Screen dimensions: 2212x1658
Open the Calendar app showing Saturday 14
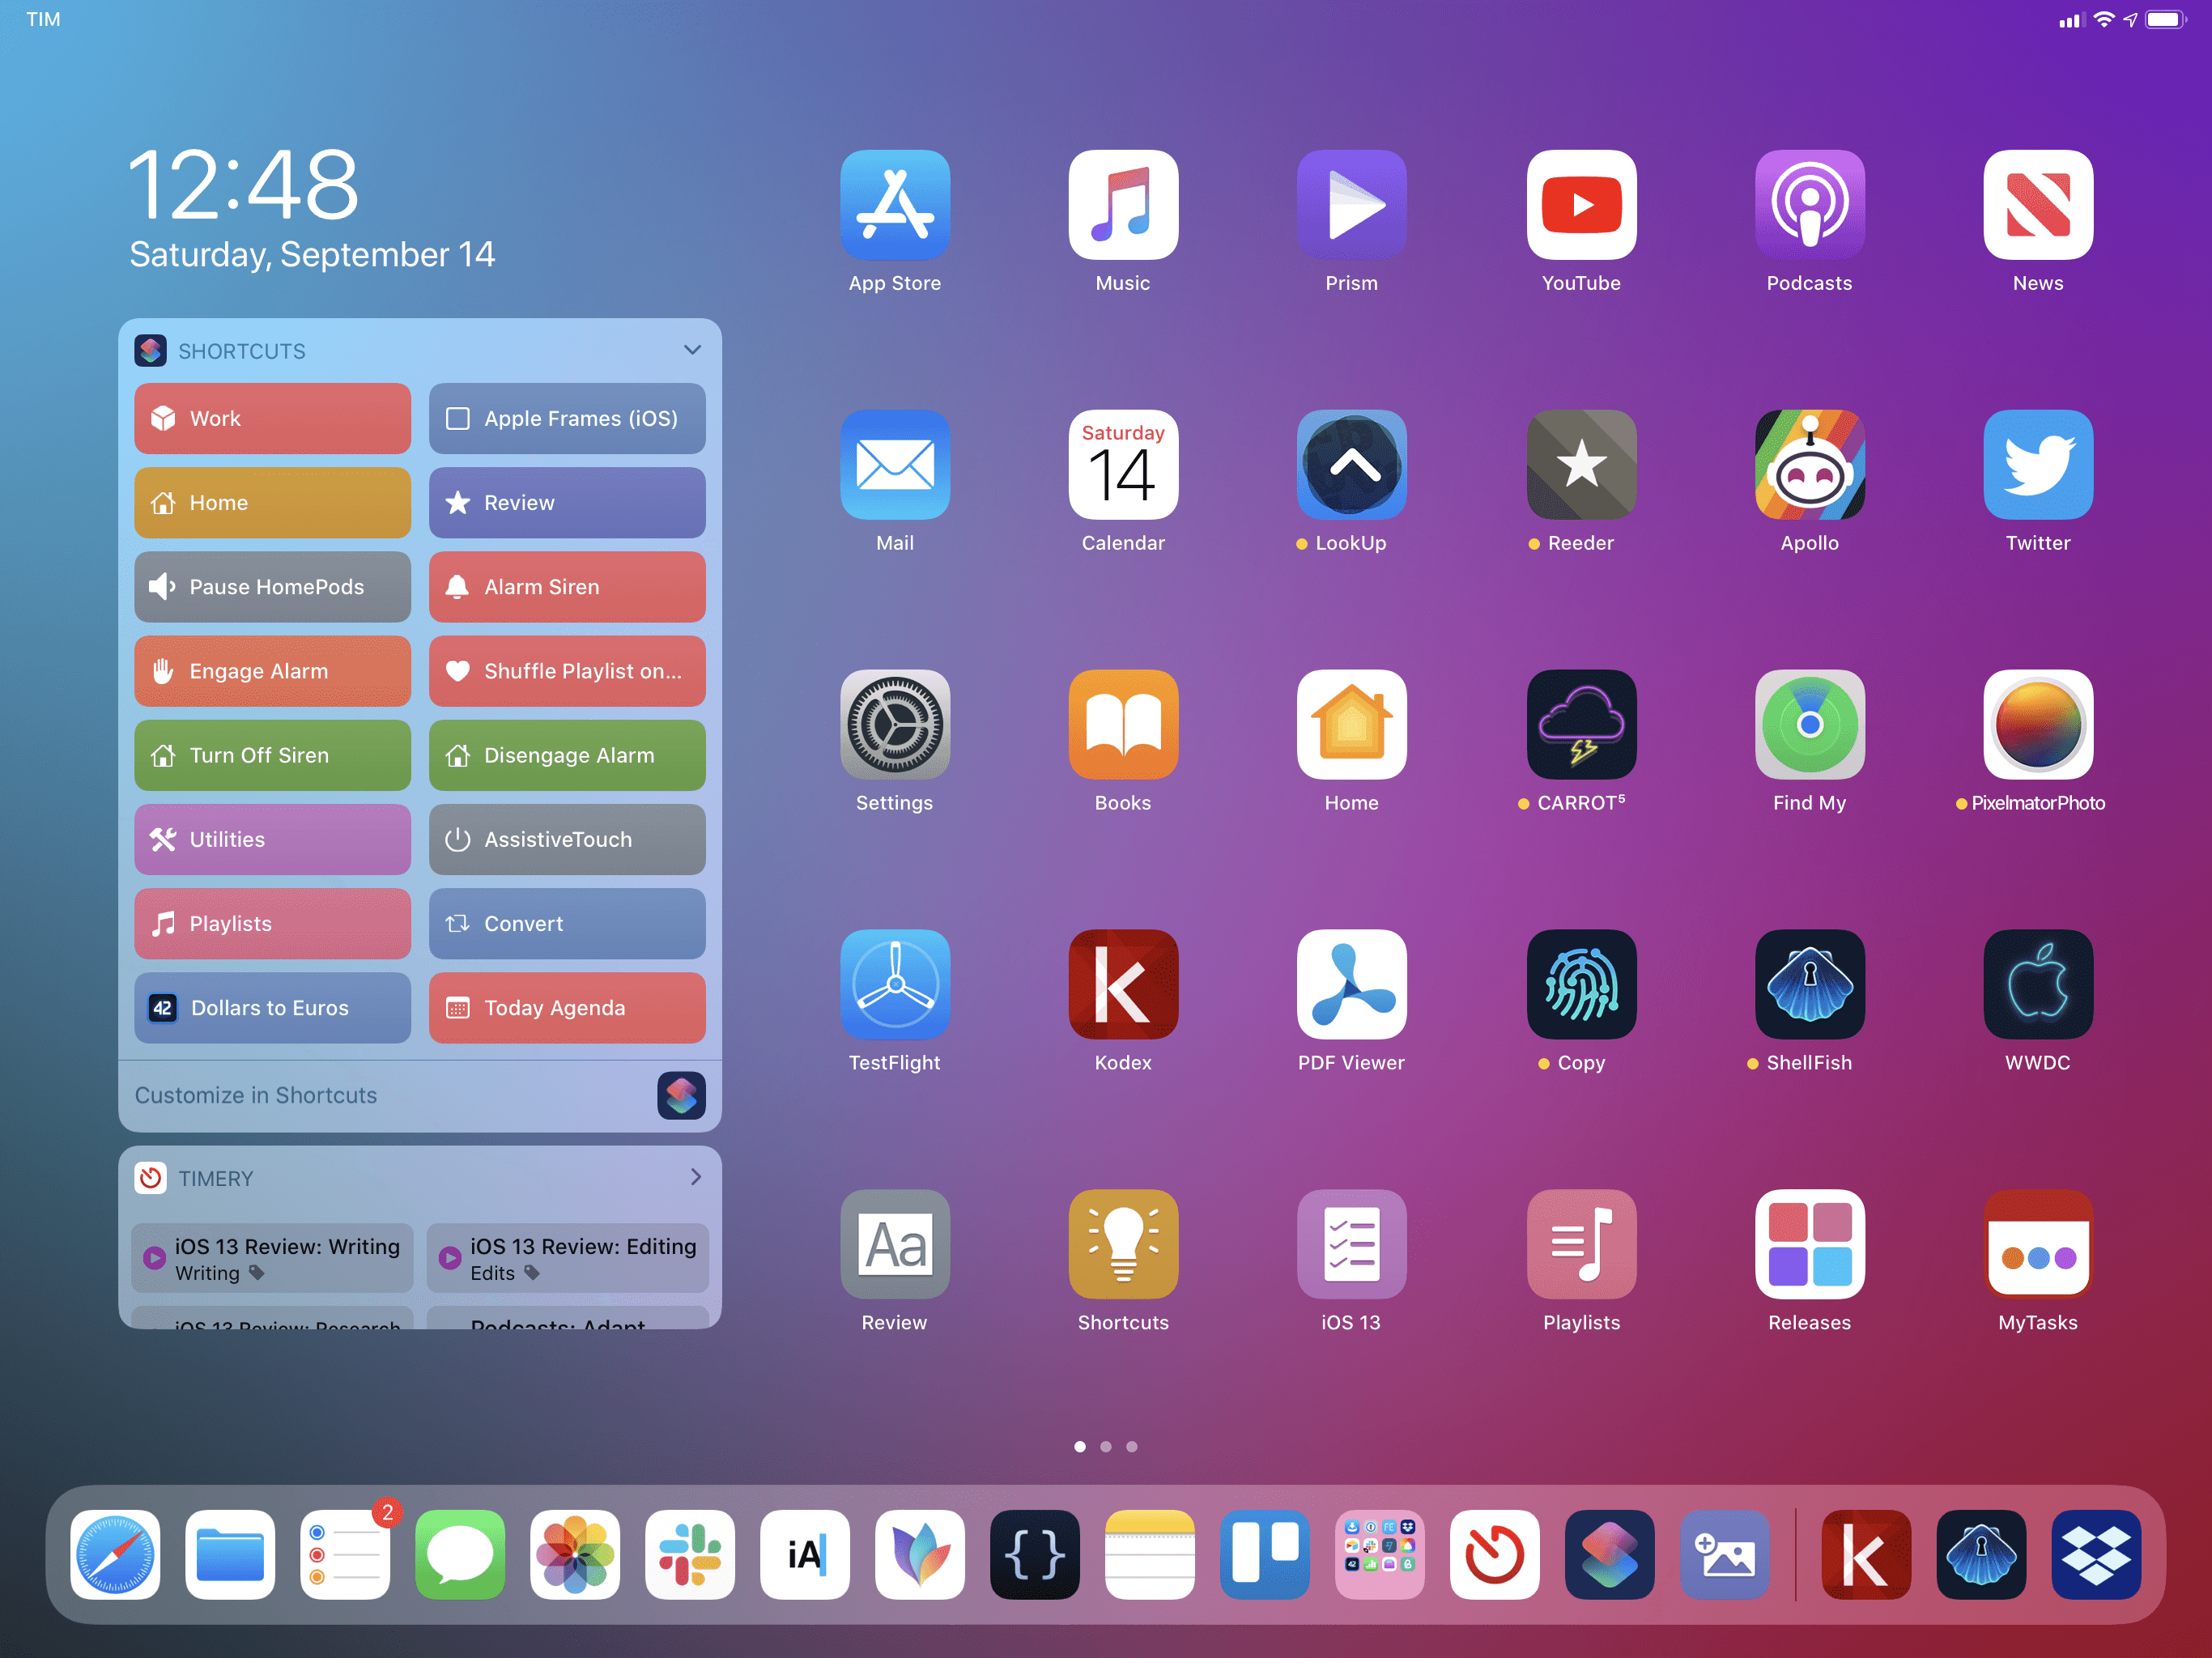[1123, 465]
